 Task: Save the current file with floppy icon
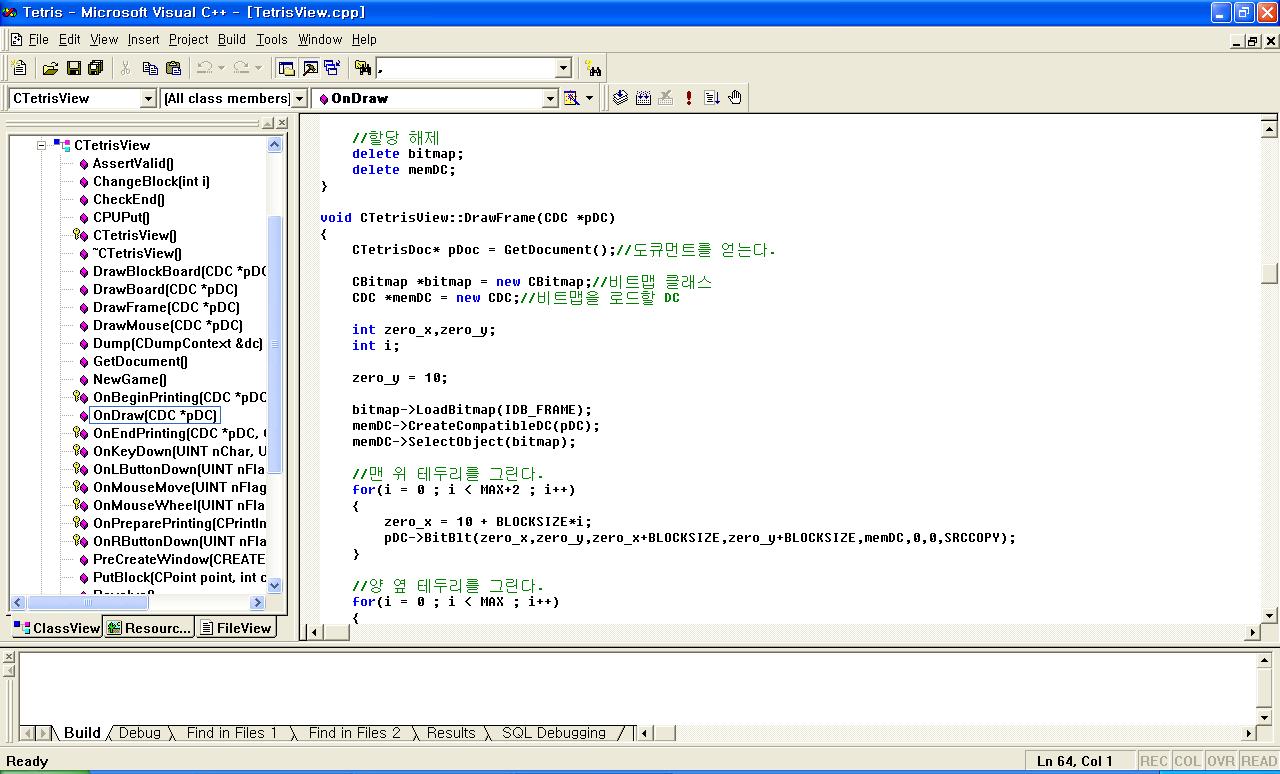click(73, 68)
